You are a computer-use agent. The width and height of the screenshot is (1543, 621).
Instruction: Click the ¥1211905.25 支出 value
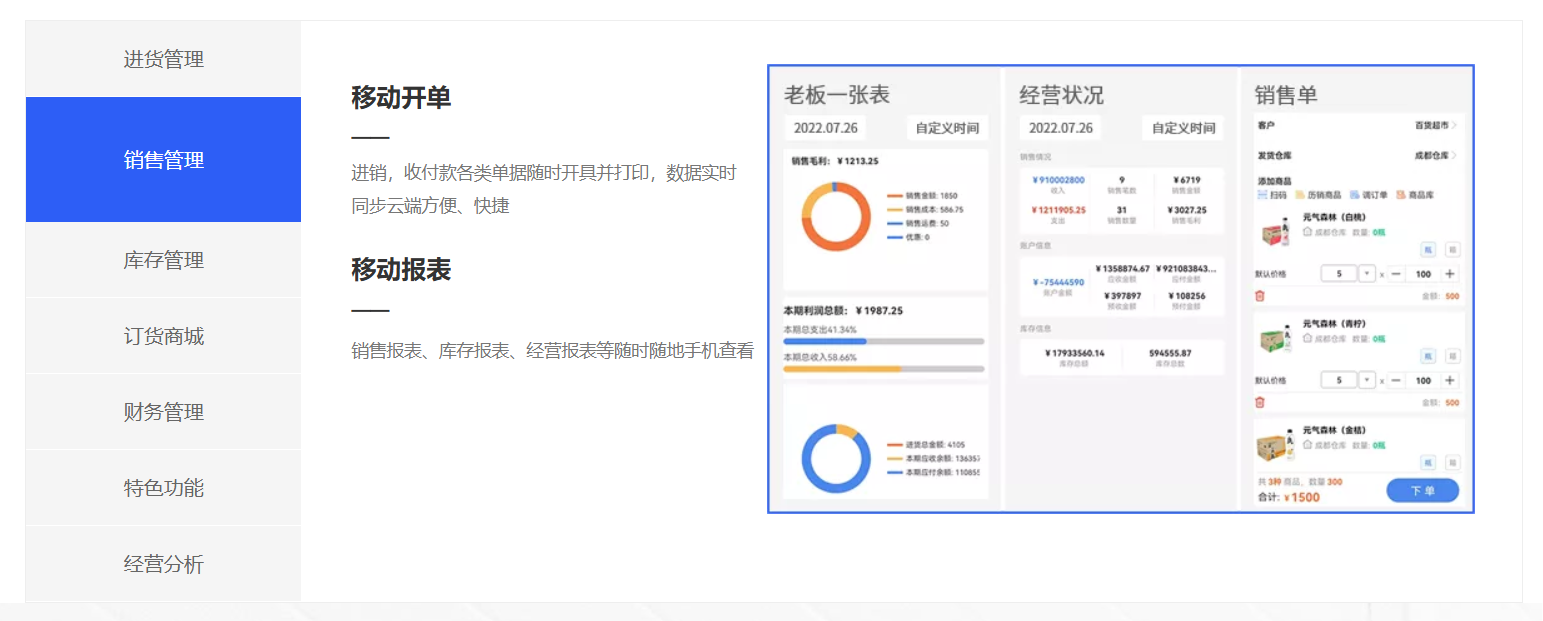pos(1058,210)
